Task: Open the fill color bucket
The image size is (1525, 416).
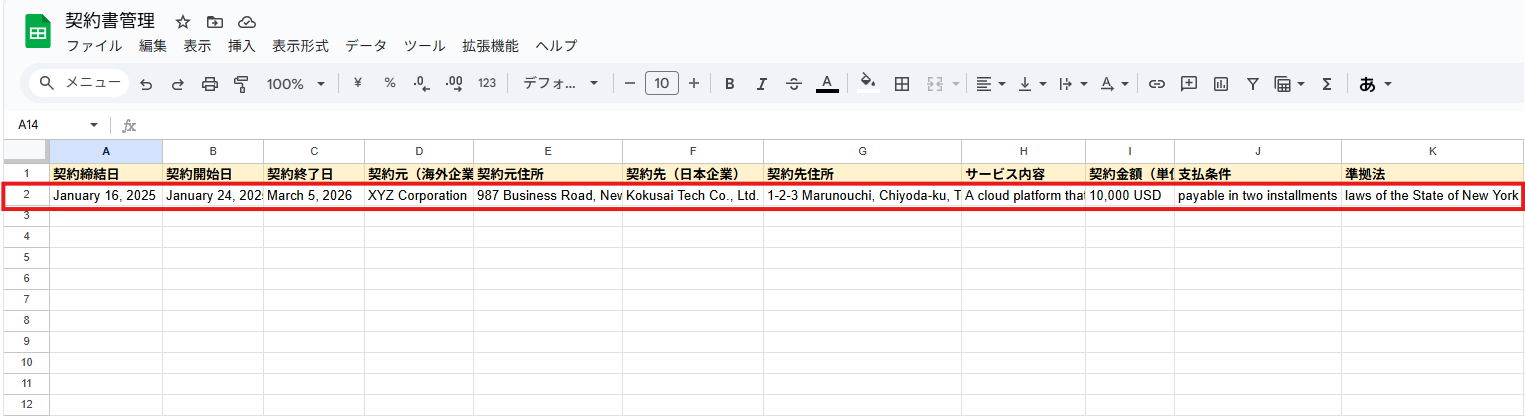Action: 868,84
